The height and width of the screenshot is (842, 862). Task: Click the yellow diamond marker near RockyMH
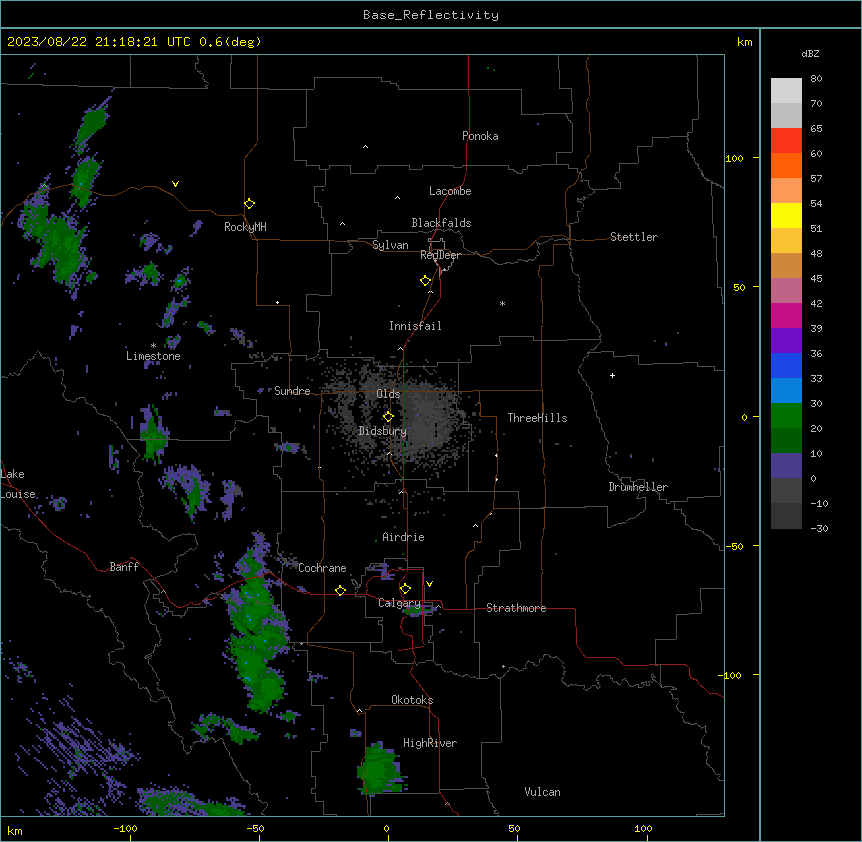tap(249, 203)
